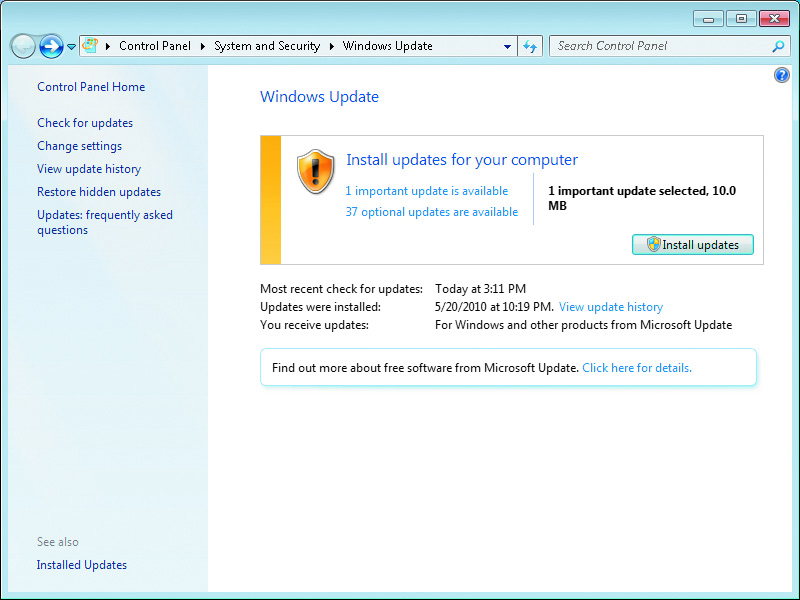
Task: Minimize the Windows Update window
Action: click(708, 19)
